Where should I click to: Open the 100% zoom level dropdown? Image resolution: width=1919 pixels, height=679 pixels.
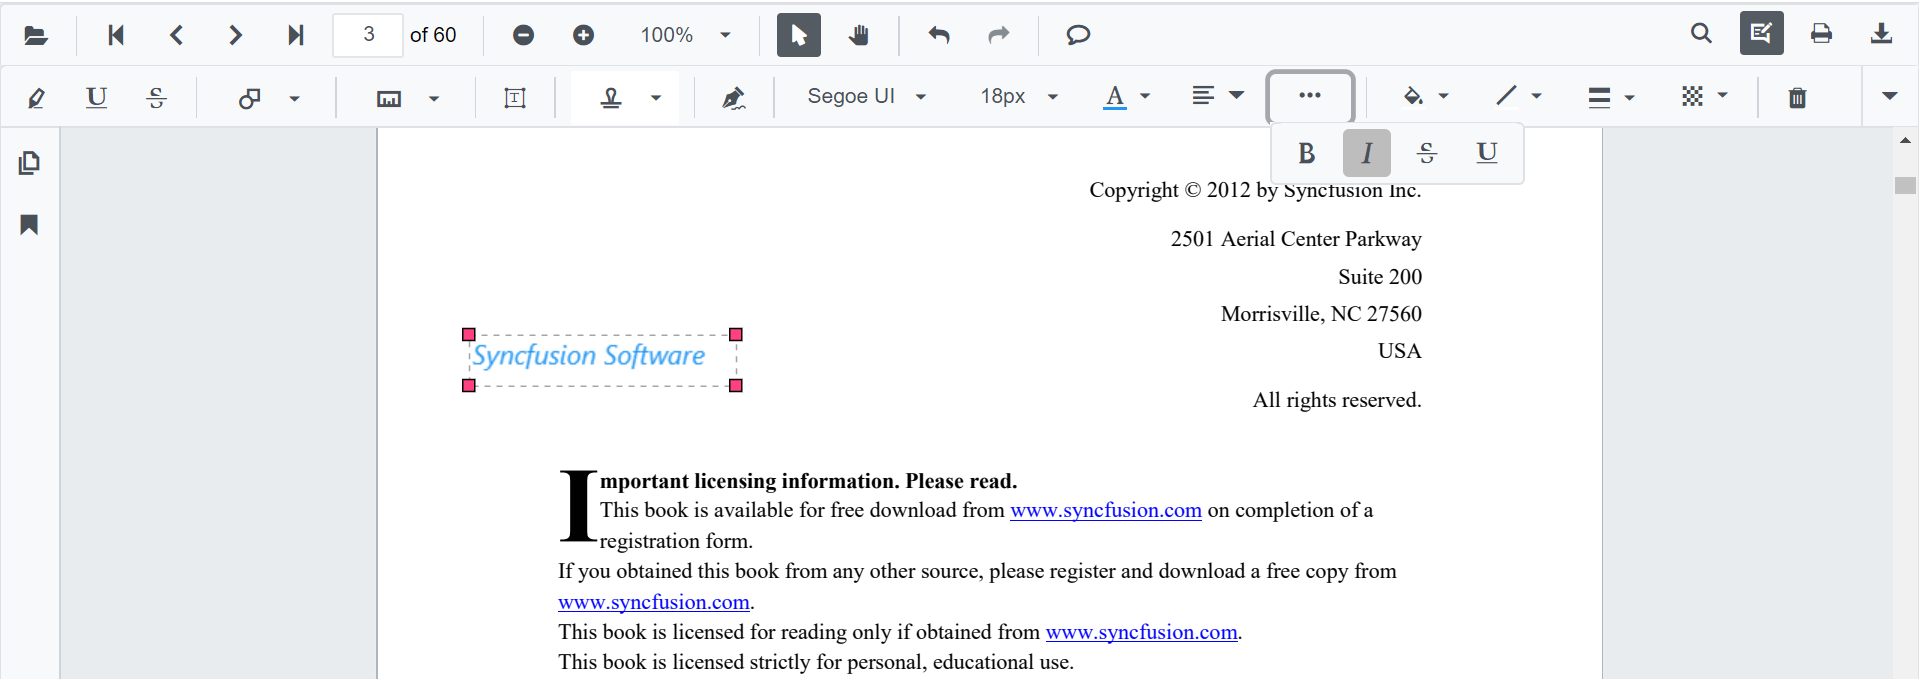pyautogui.click(x=685, y=35)
